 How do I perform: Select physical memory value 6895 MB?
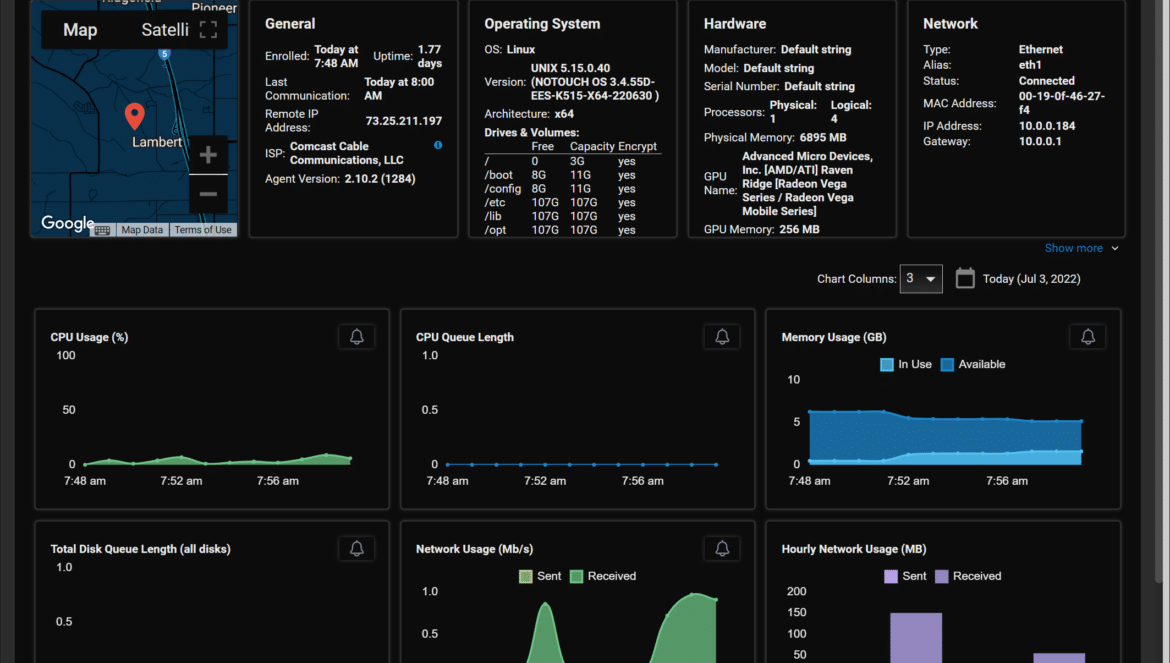823,138
